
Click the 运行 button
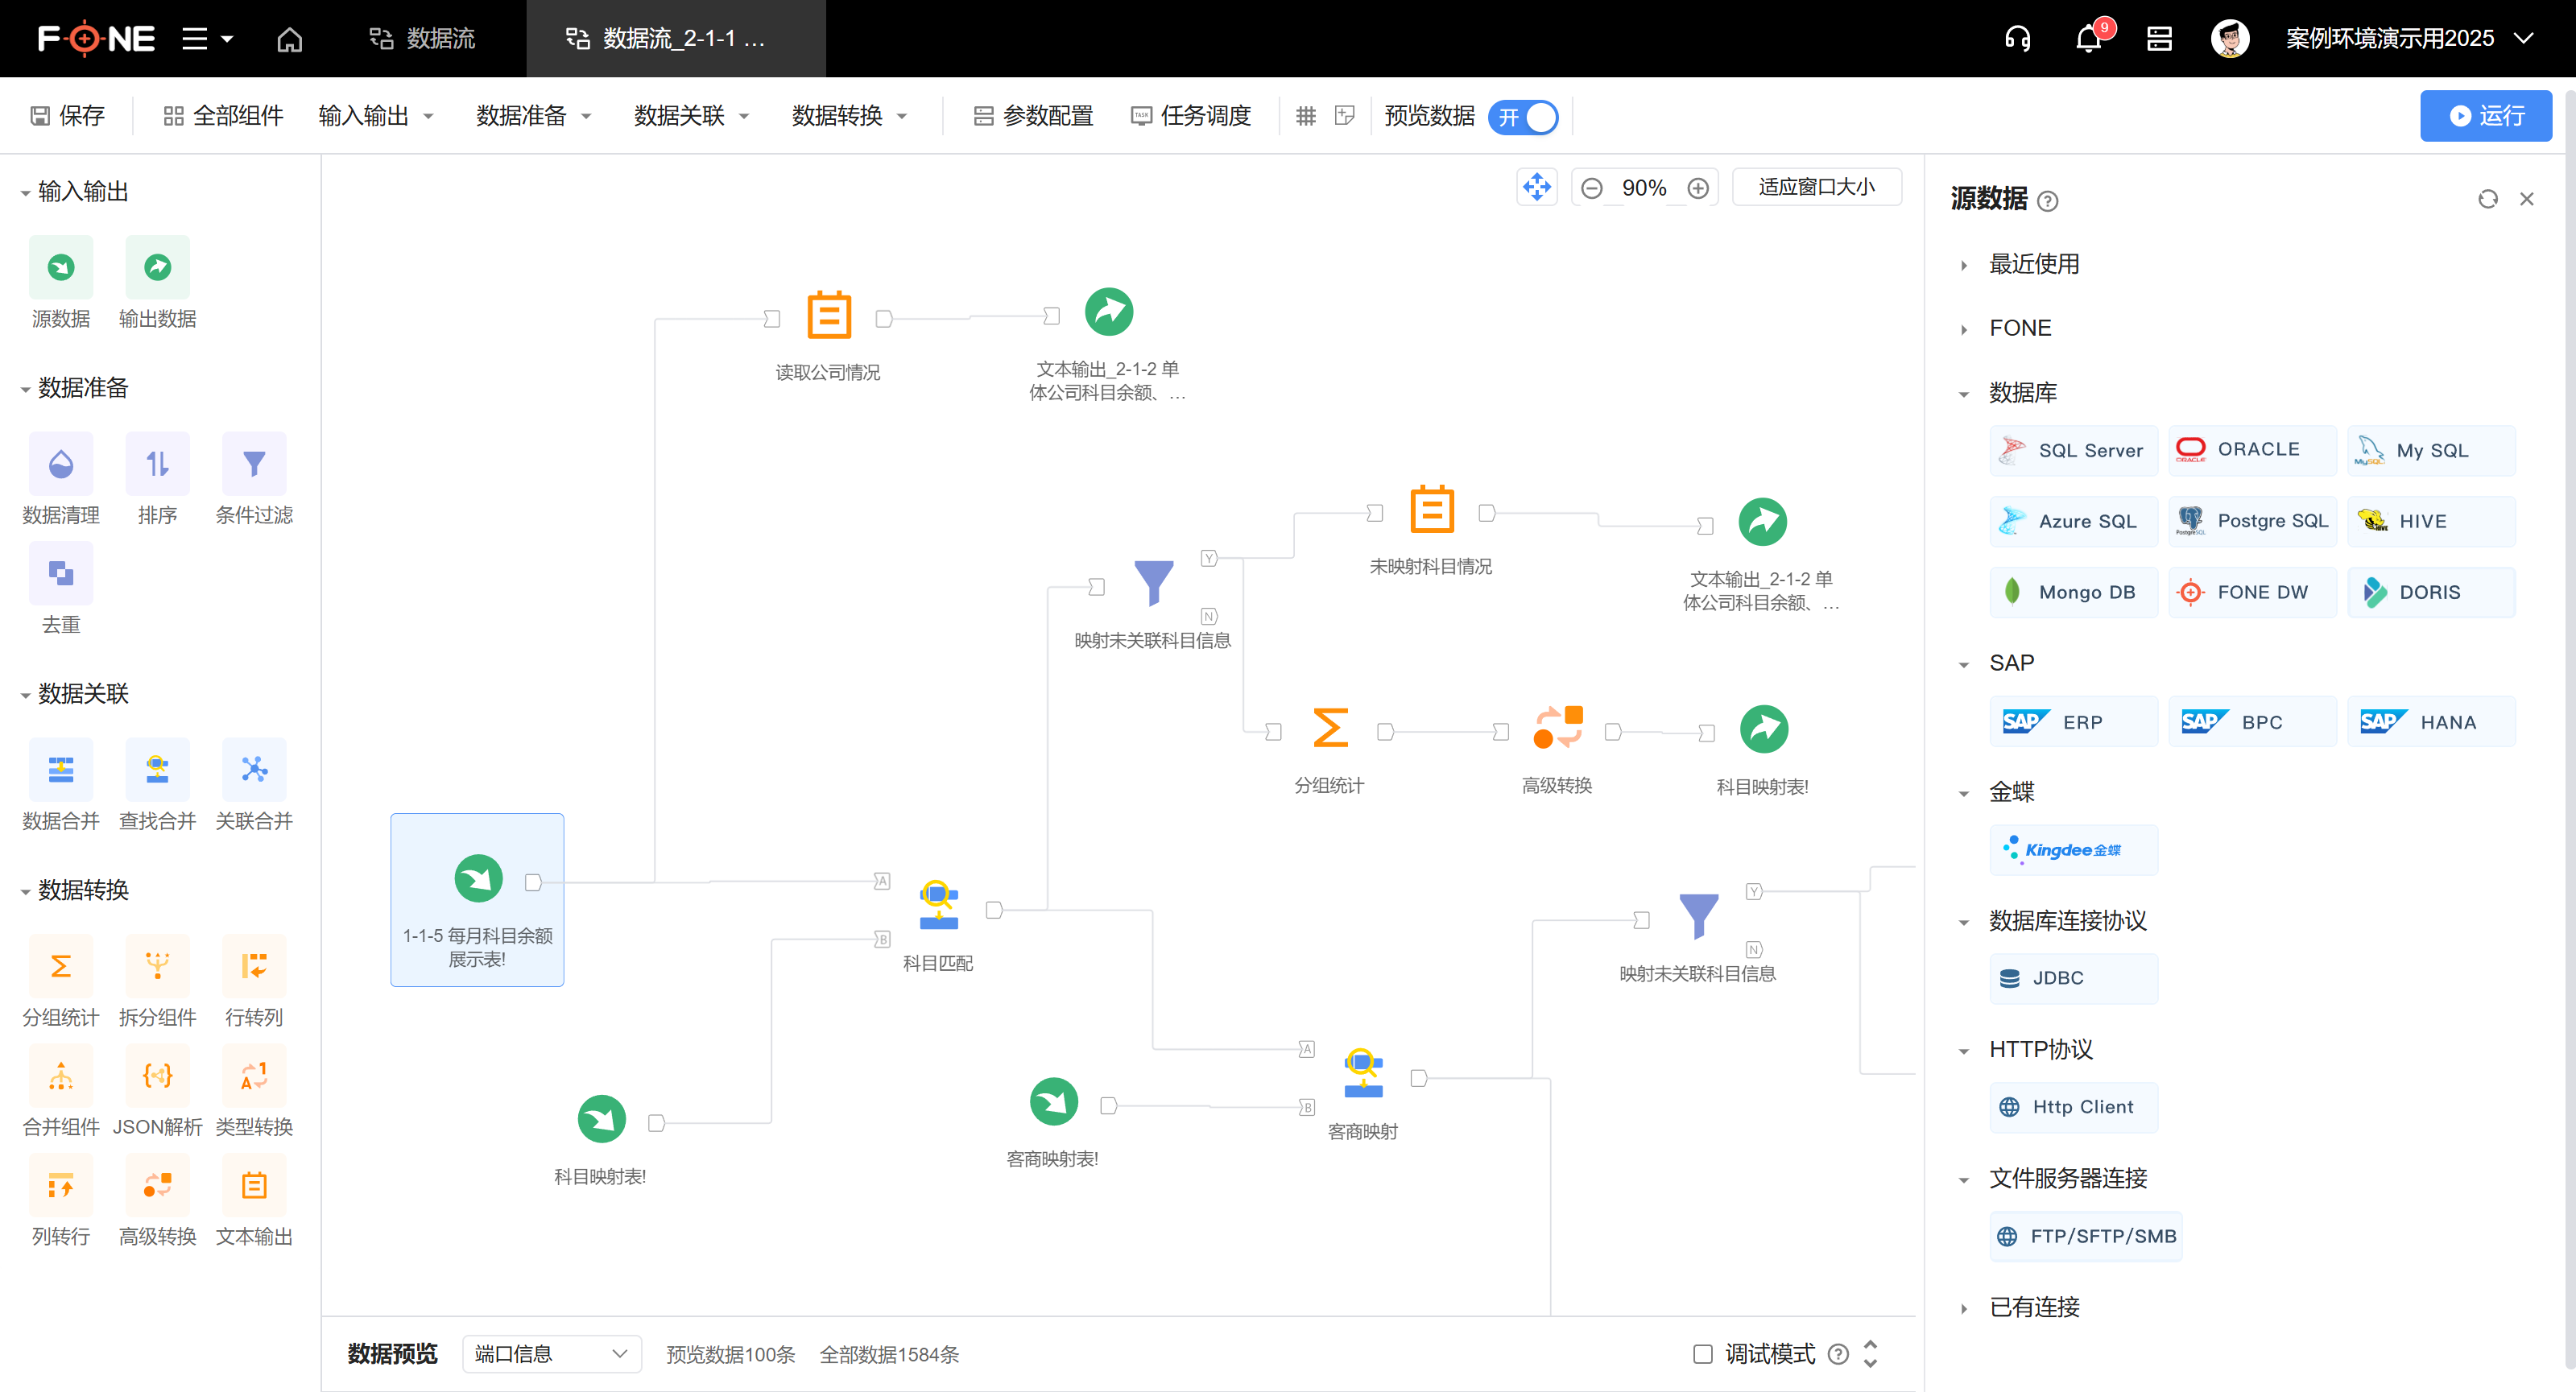click(2487, 116)
